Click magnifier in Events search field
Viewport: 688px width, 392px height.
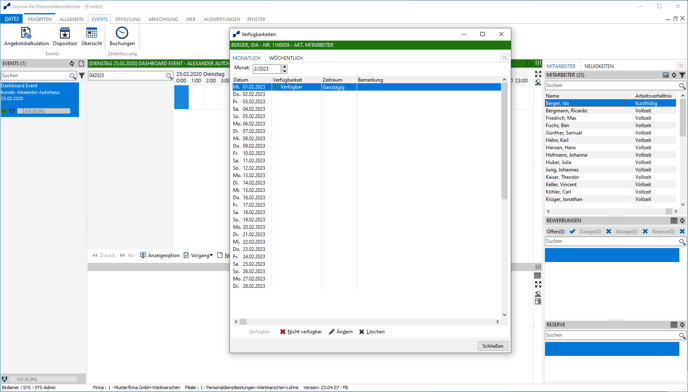point(72,76)
